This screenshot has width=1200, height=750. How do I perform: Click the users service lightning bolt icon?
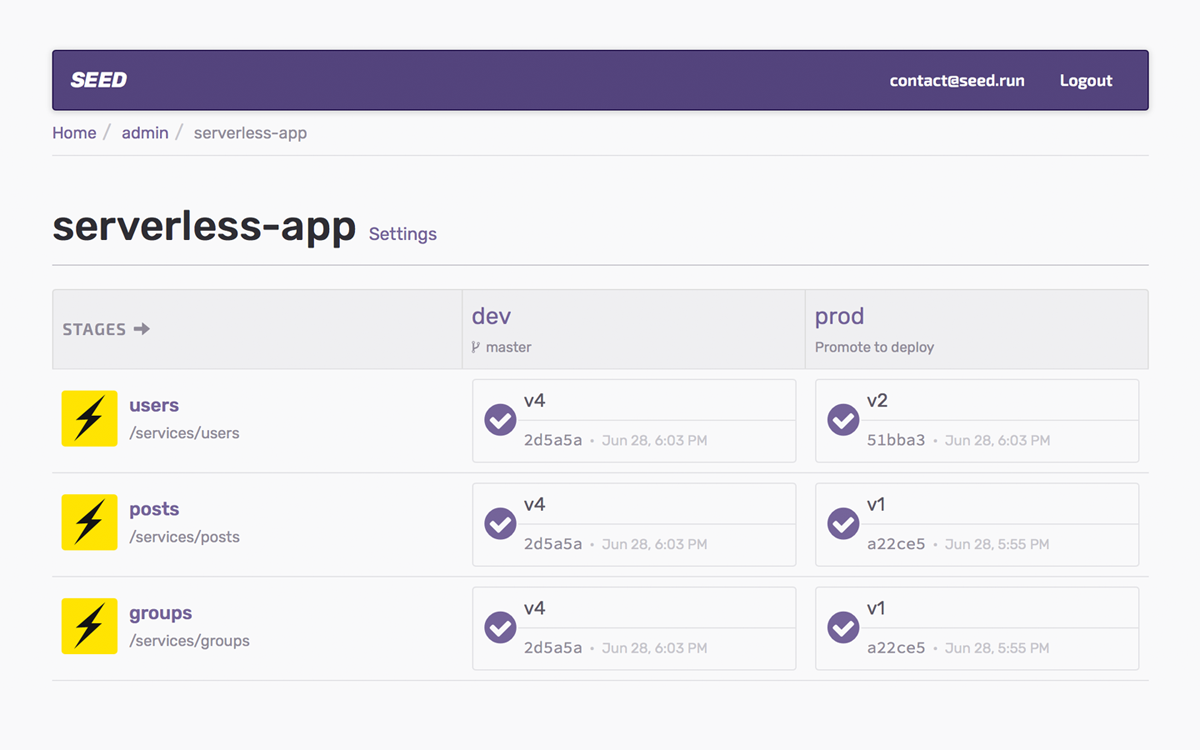89,418
